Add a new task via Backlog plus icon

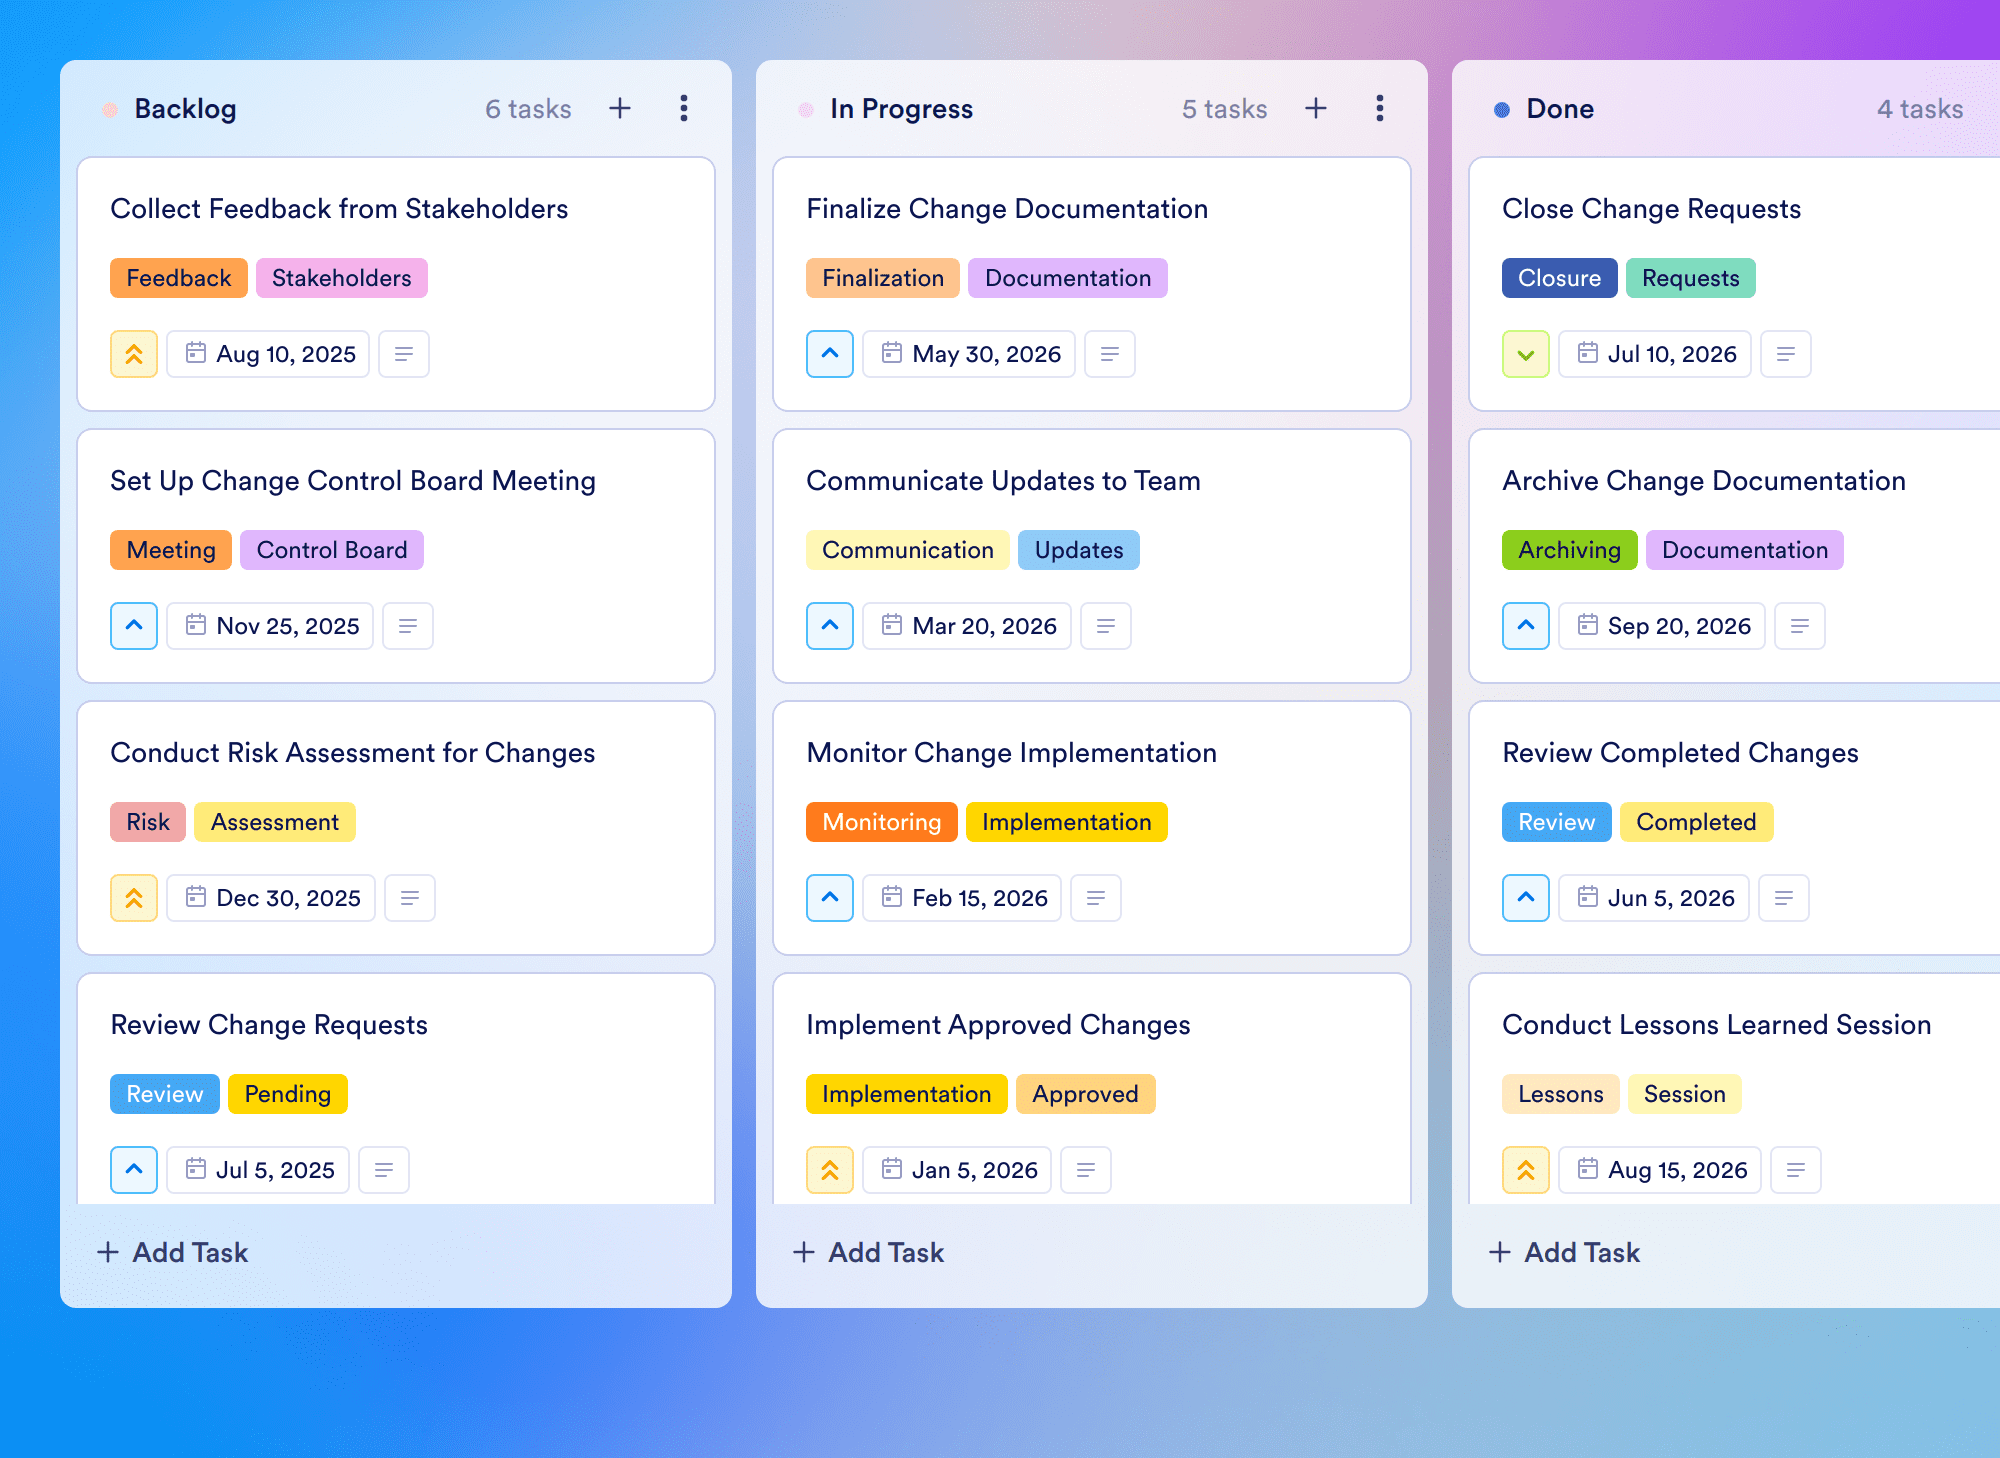coord(620,108)
